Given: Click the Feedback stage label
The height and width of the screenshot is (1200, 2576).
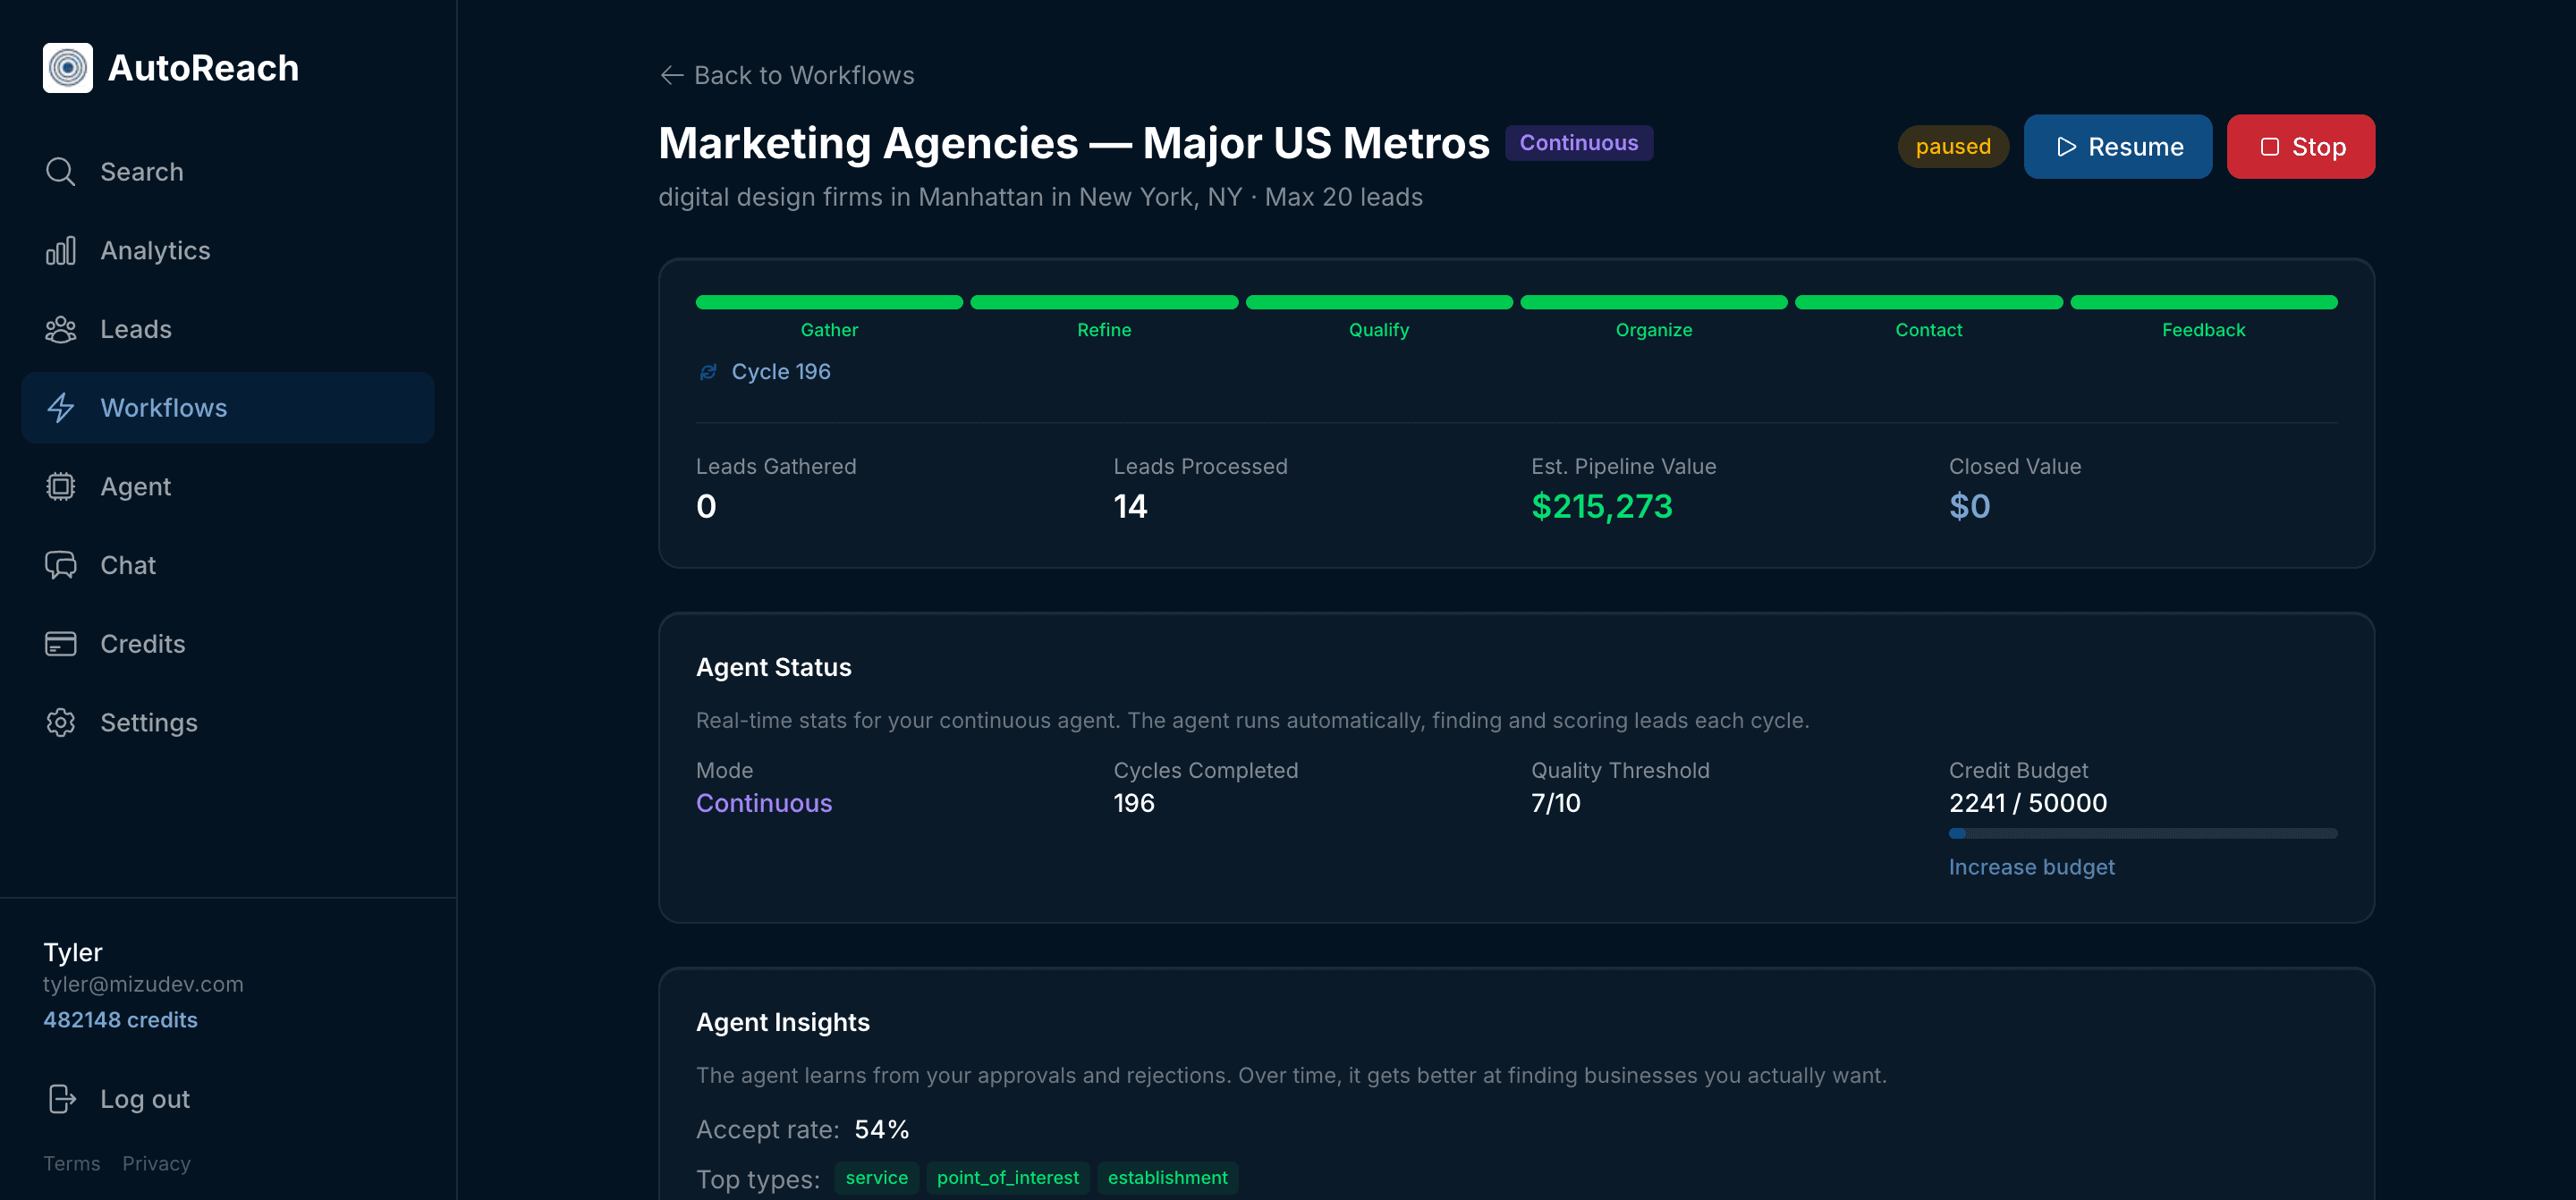Looking at the screenshot, I should click(2203, 329).
